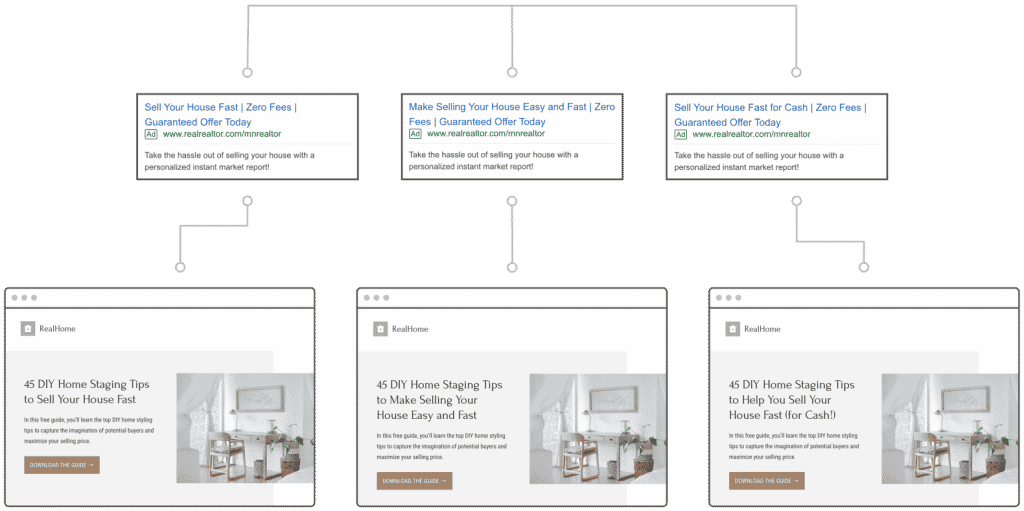Image resolution: width=1024 pixels, height=511 pixels.
Task: Open 'Sell Your House Fast for Cash' ad headline
Action: [770, 114]
